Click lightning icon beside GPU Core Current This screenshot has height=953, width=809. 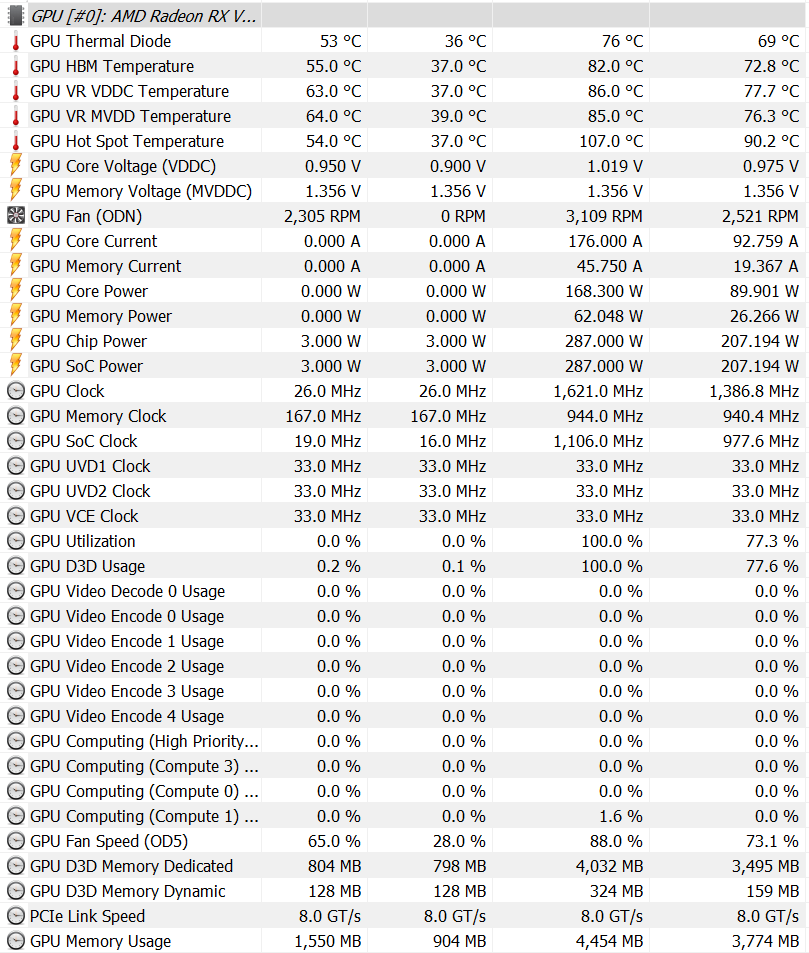coord(16,241)
